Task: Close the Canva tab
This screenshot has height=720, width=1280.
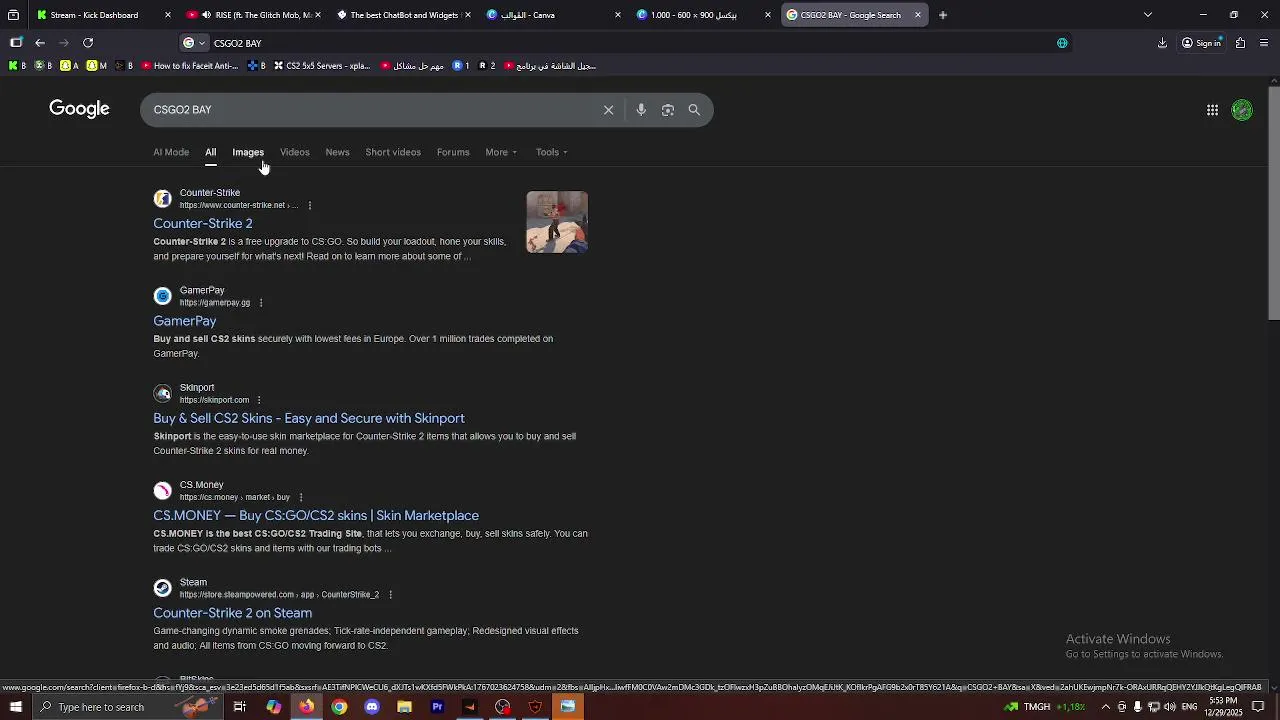Action: (x=617, y=15)
